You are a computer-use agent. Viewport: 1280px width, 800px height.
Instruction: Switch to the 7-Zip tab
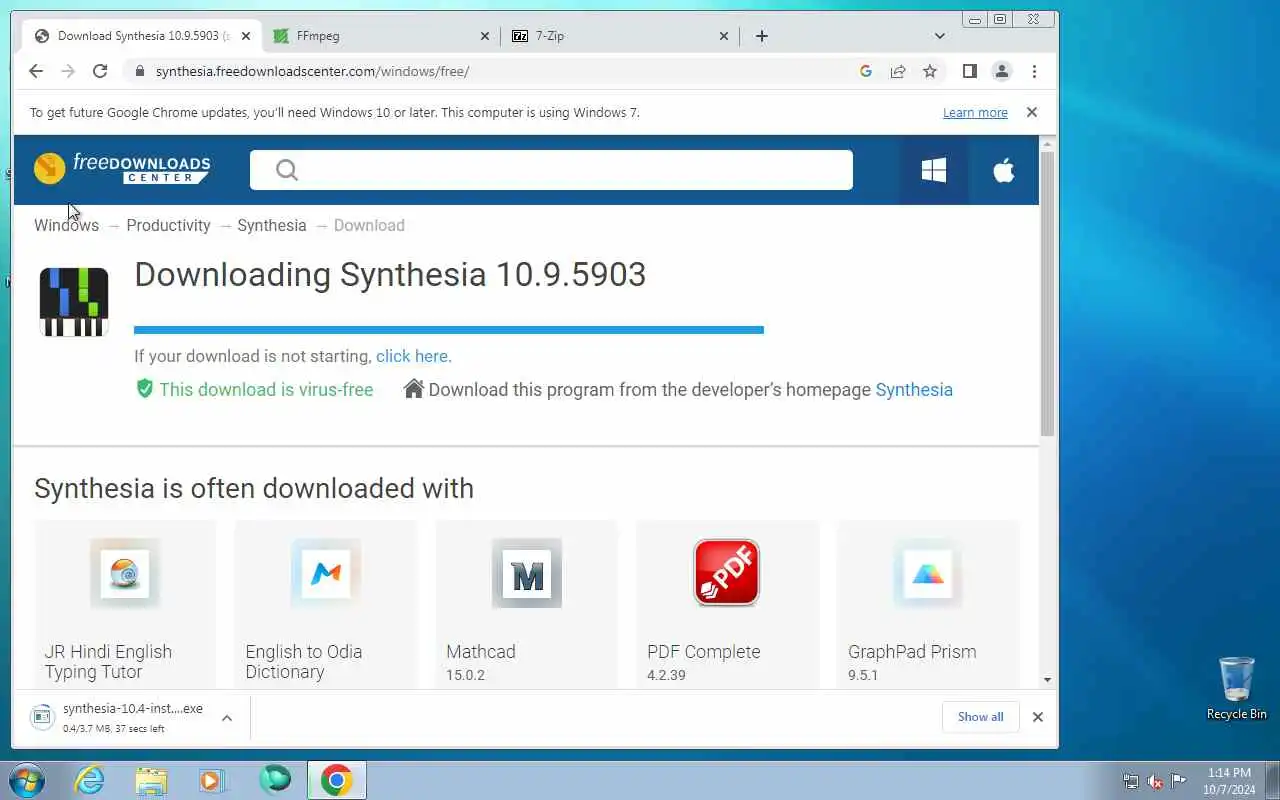(620, 36)
